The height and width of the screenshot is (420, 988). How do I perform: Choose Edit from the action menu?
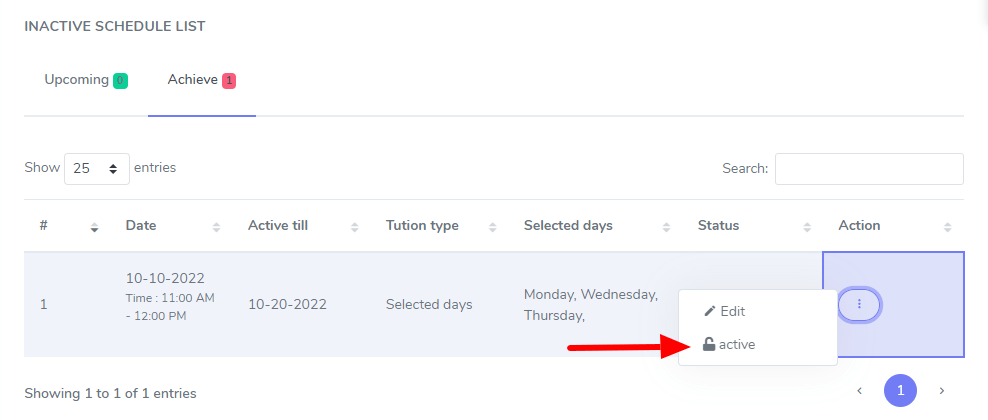pos(732,311)
